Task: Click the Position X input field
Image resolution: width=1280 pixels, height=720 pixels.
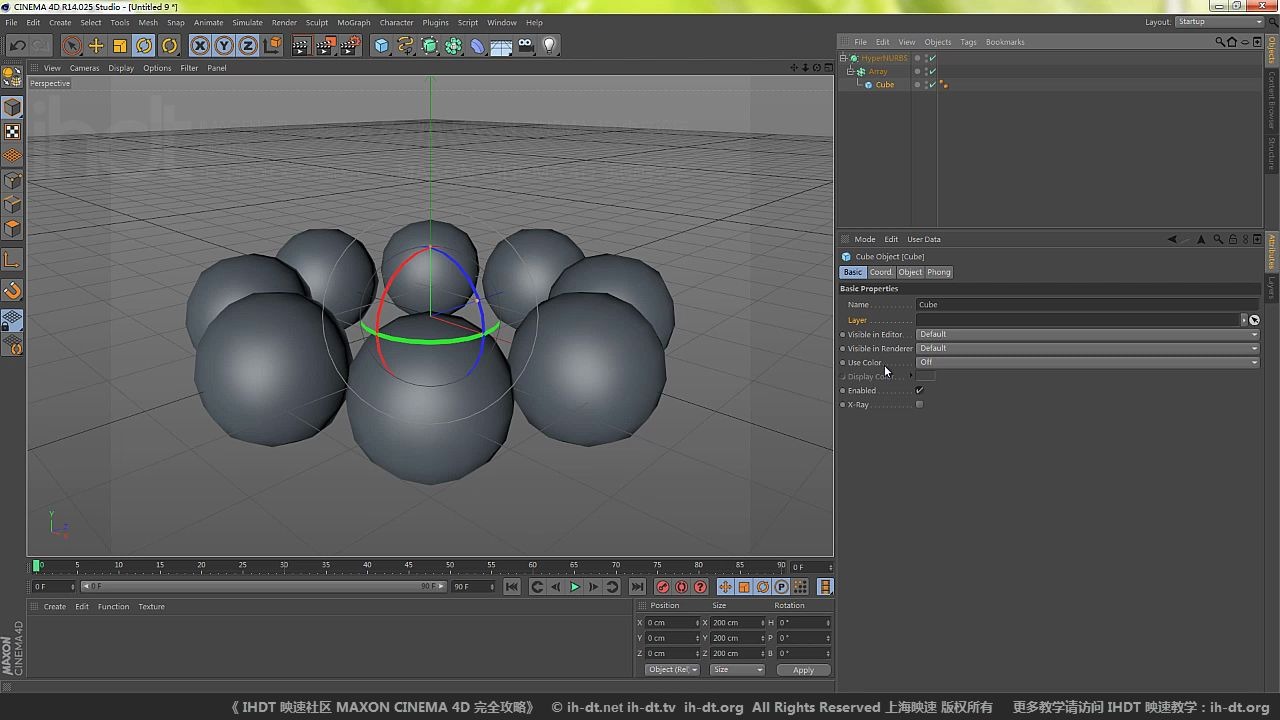Action: point(670,623)
